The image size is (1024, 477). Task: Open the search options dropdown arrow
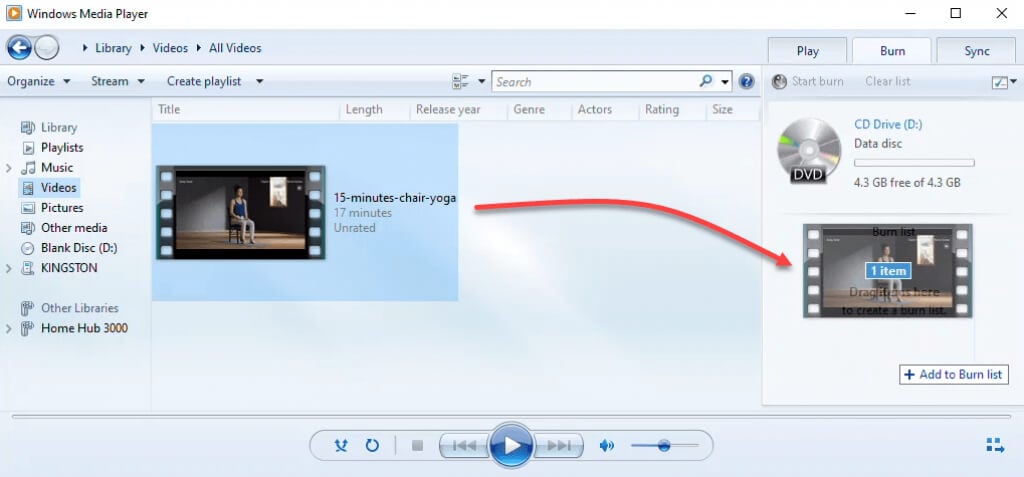coord(725,82)
